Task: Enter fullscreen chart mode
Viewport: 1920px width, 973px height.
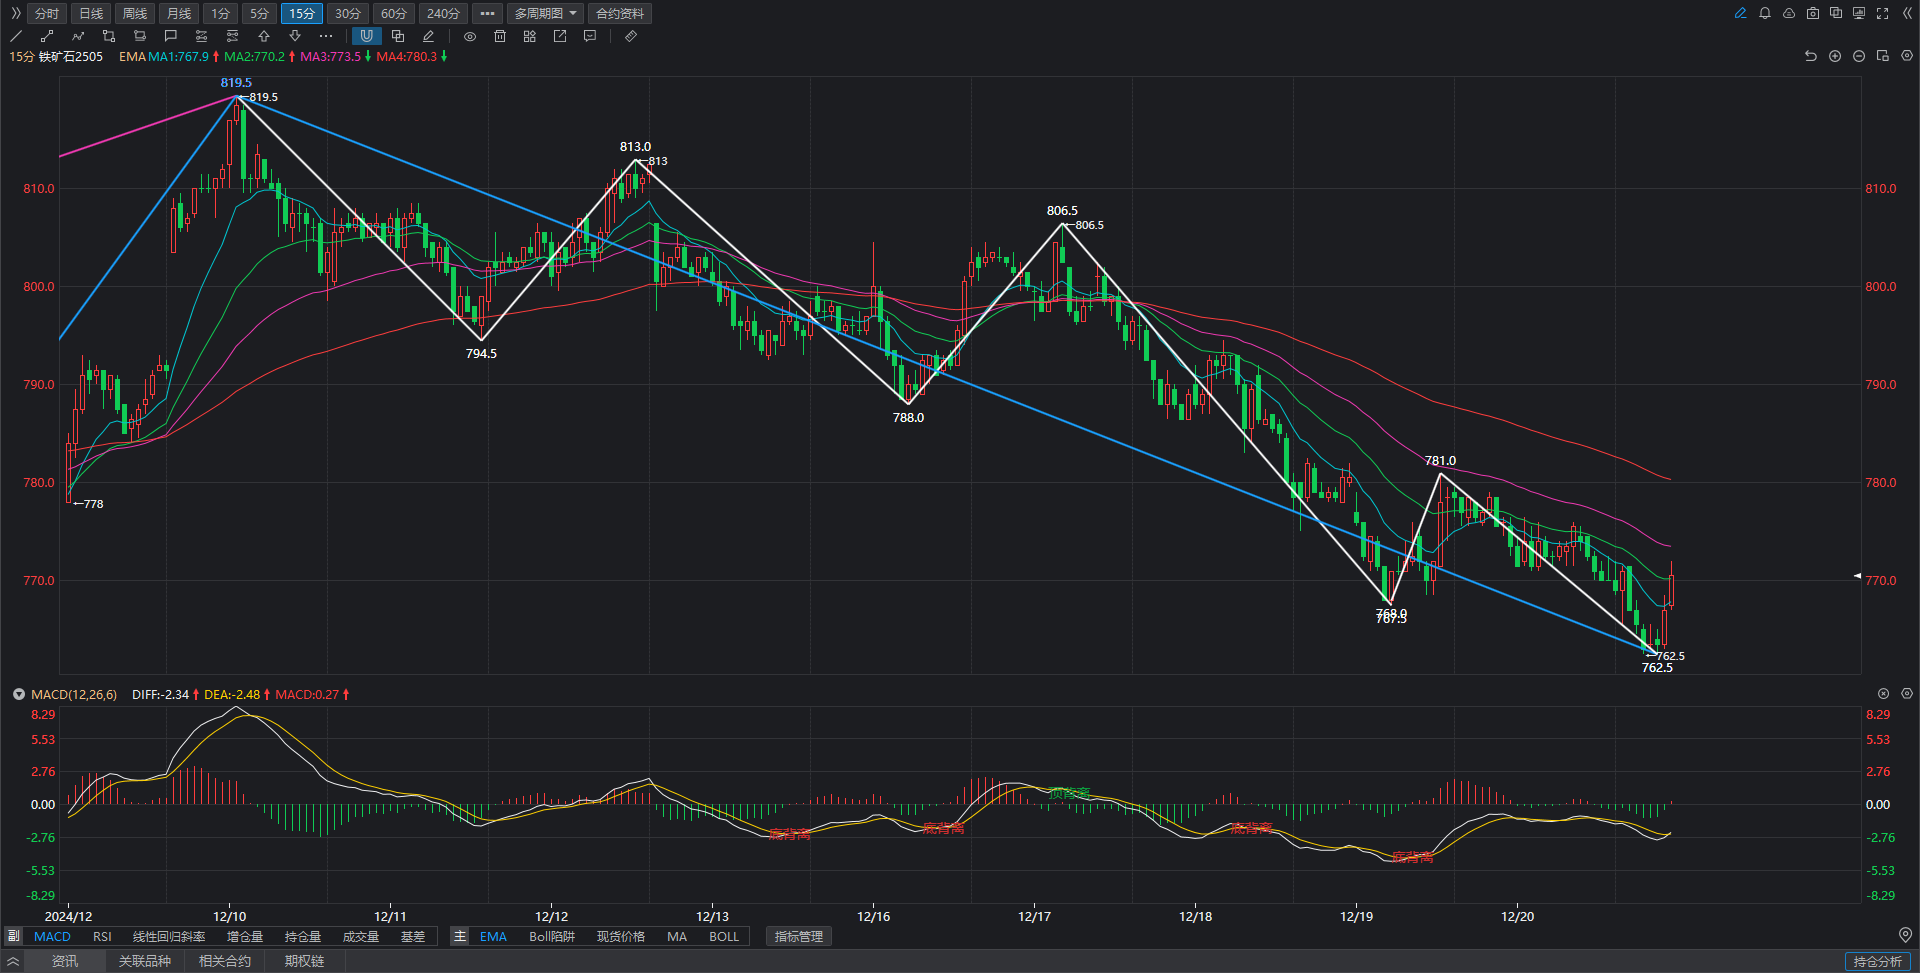Action: (x=1883, y=13)
